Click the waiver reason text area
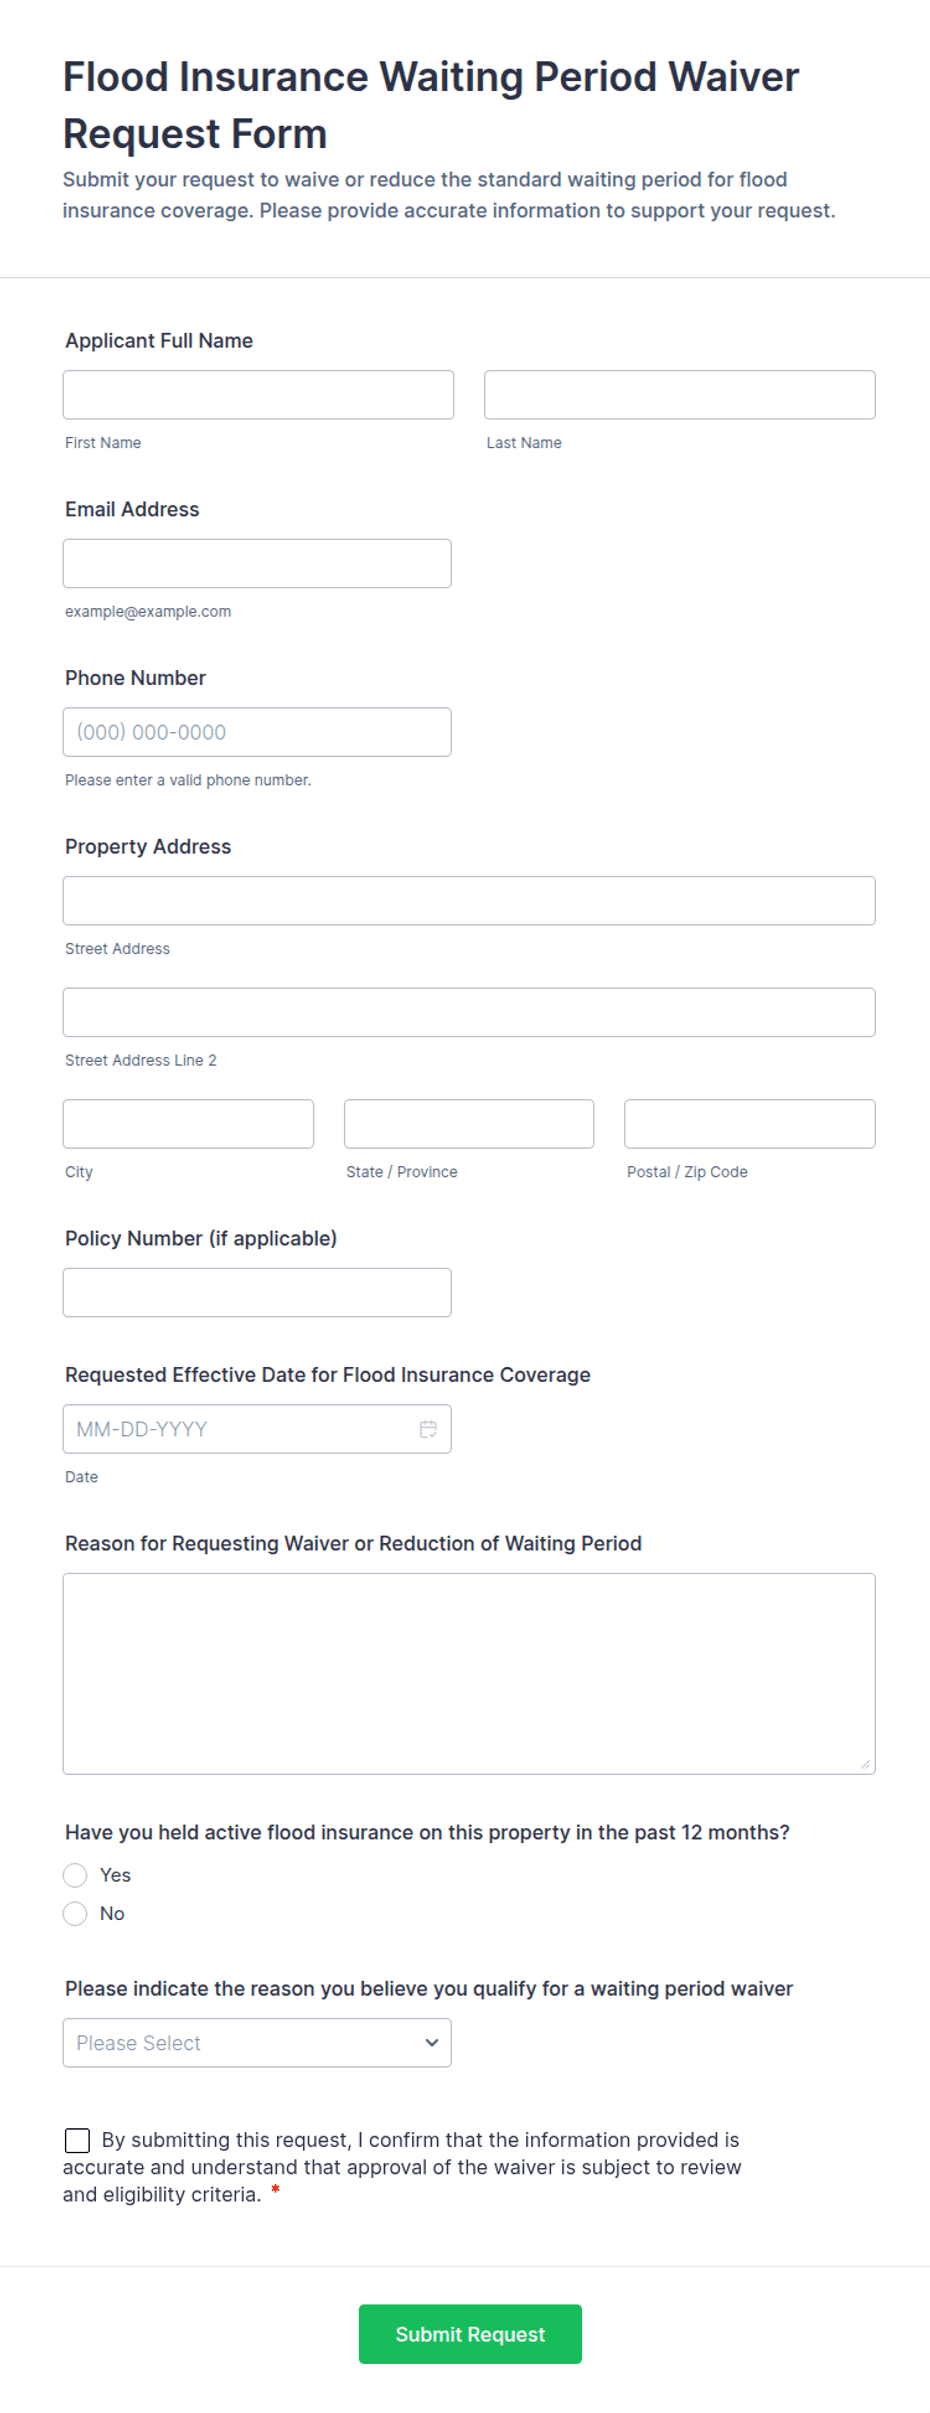The width and height of the screenshot is (930, 2413). pos(469,1674)
